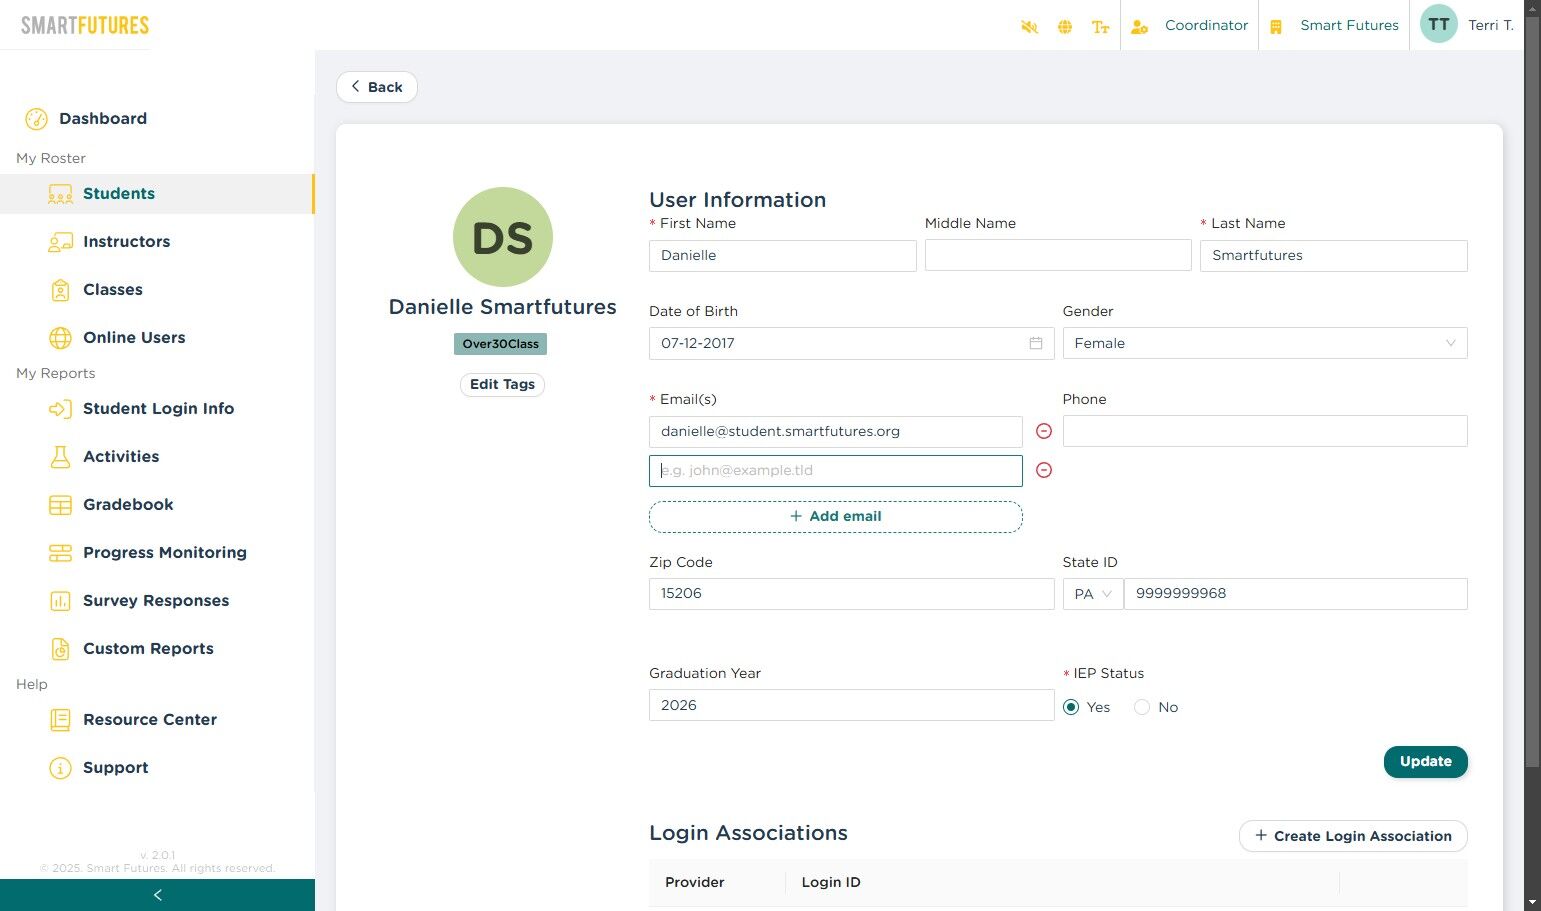
Task: Select Yes for IEP Status
Action: [1071, 707]
